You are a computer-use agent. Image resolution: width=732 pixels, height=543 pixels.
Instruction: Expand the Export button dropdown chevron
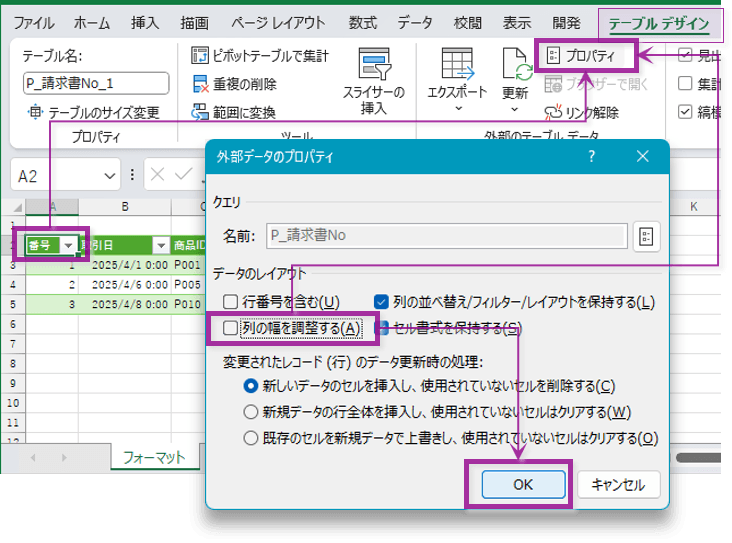coord(458,109)
